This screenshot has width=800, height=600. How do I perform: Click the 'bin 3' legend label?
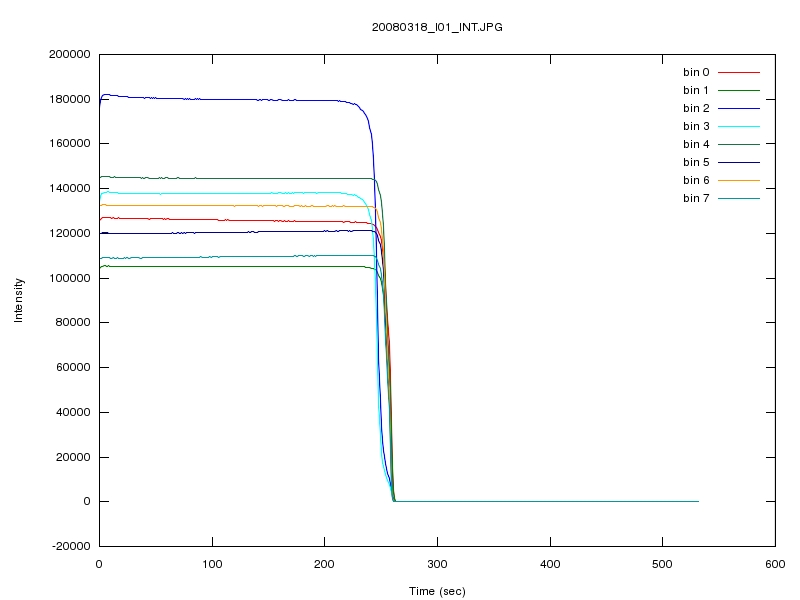pyautogui.click(x=696, y=126)
